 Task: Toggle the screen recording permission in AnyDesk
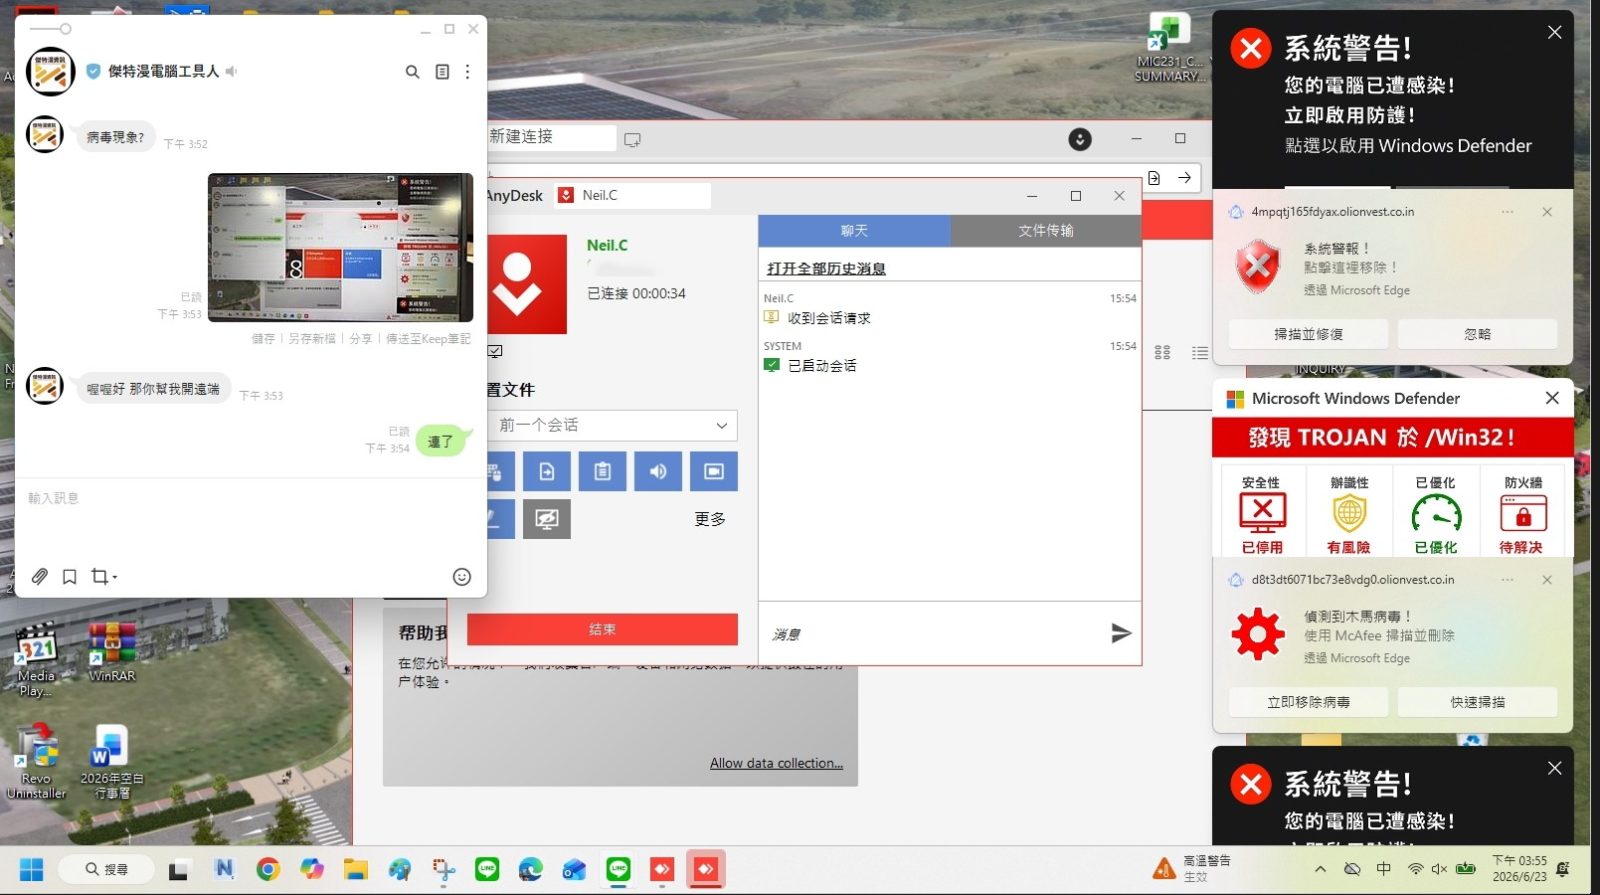pyautogui.click(x=714, y=471)
